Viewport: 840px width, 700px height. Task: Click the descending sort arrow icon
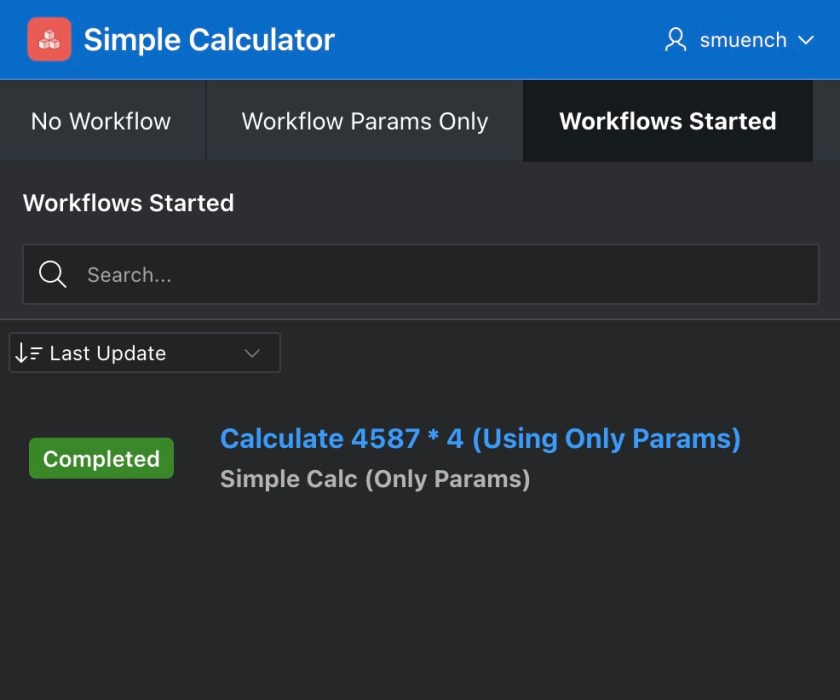pyautogui.click(x=27, y=352)
